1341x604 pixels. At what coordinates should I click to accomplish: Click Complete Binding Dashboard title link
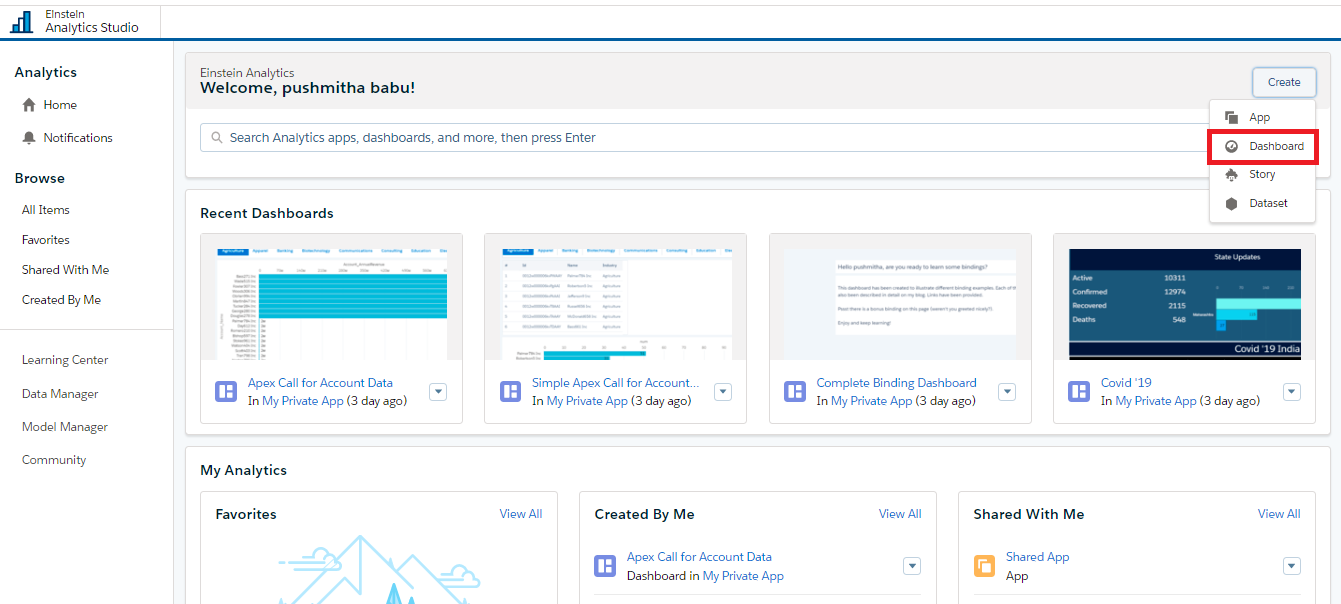(897, 383)
